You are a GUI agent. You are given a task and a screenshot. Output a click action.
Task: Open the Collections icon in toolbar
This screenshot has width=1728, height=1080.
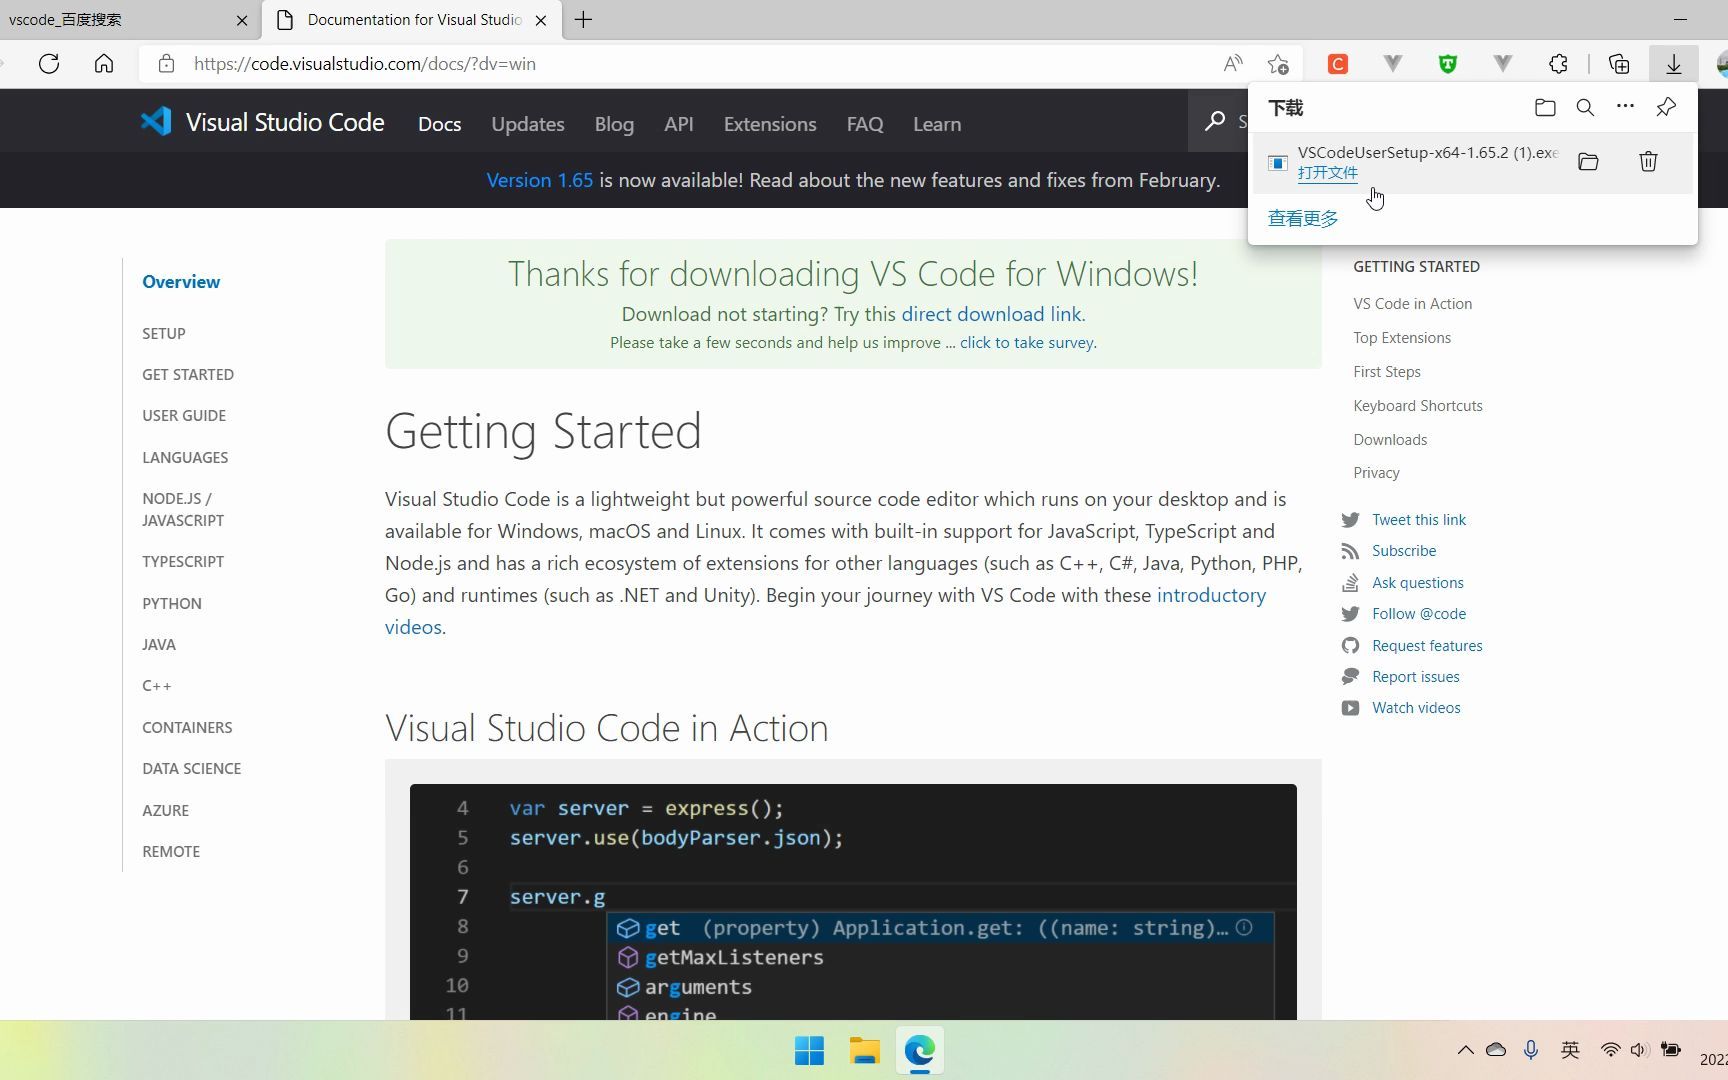click(1619, 64)
